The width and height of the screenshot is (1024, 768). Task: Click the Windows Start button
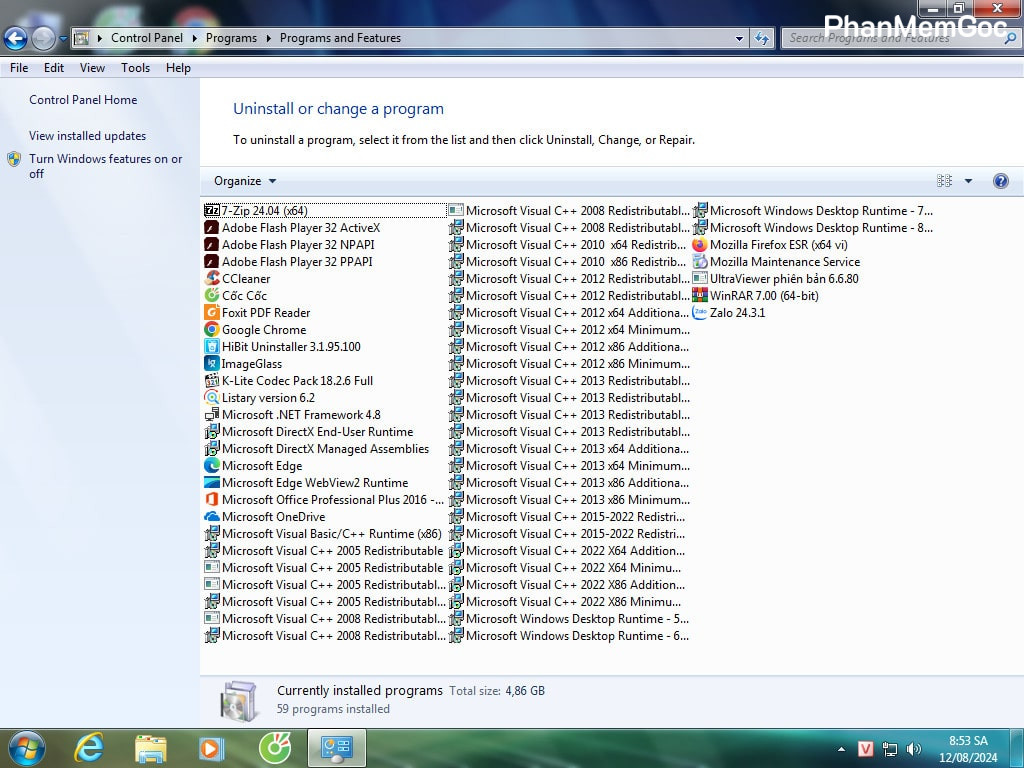(26, 748)
